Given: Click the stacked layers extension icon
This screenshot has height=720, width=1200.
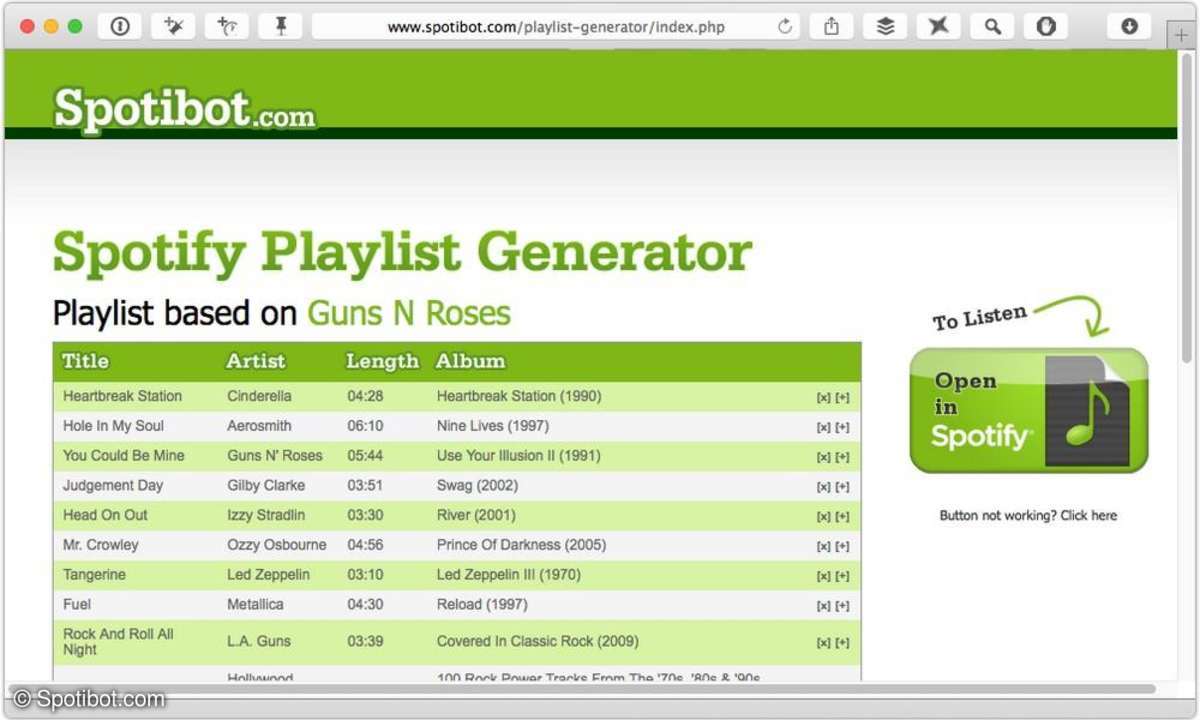Looking at the screenshot, I should [885, 27].
